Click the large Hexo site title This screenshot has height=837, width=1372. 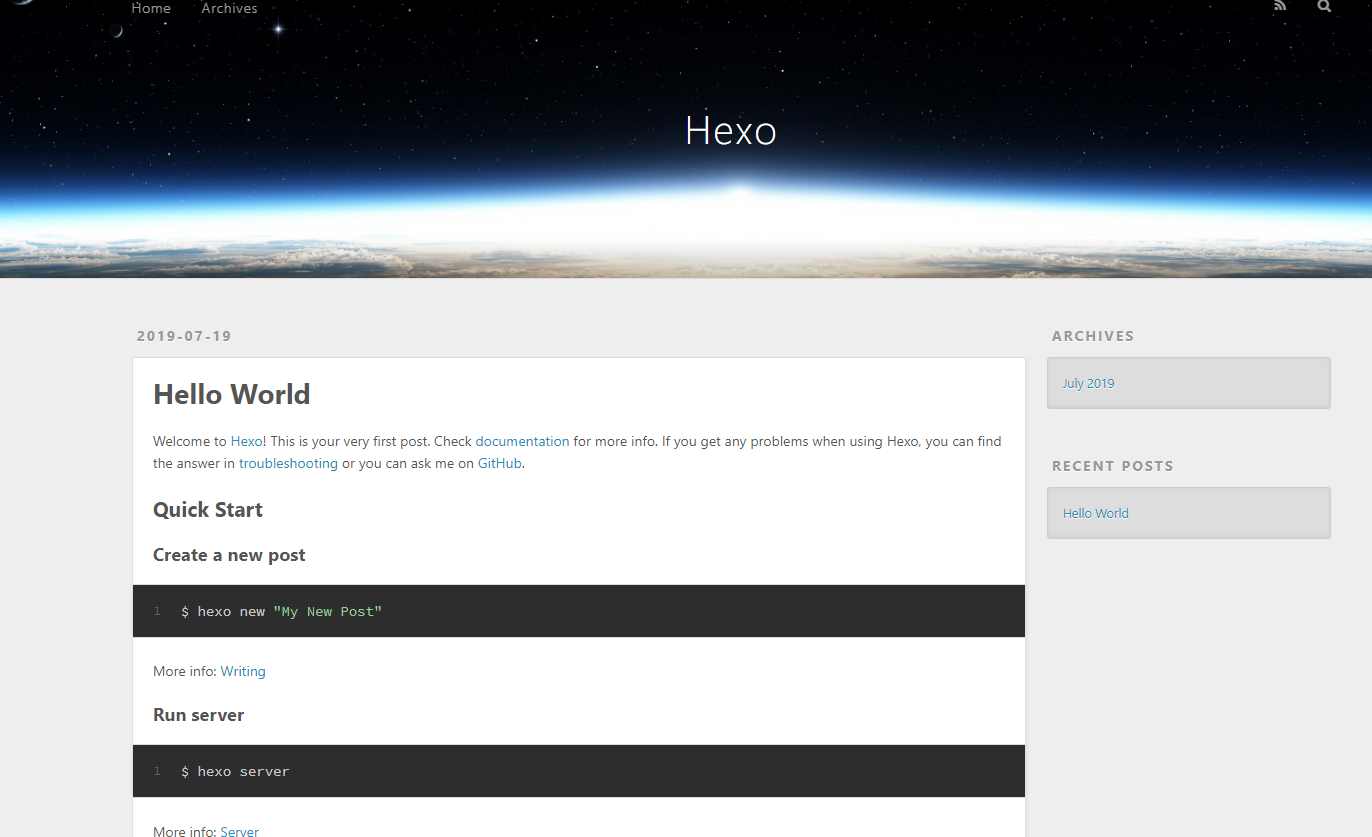(730, 131)
